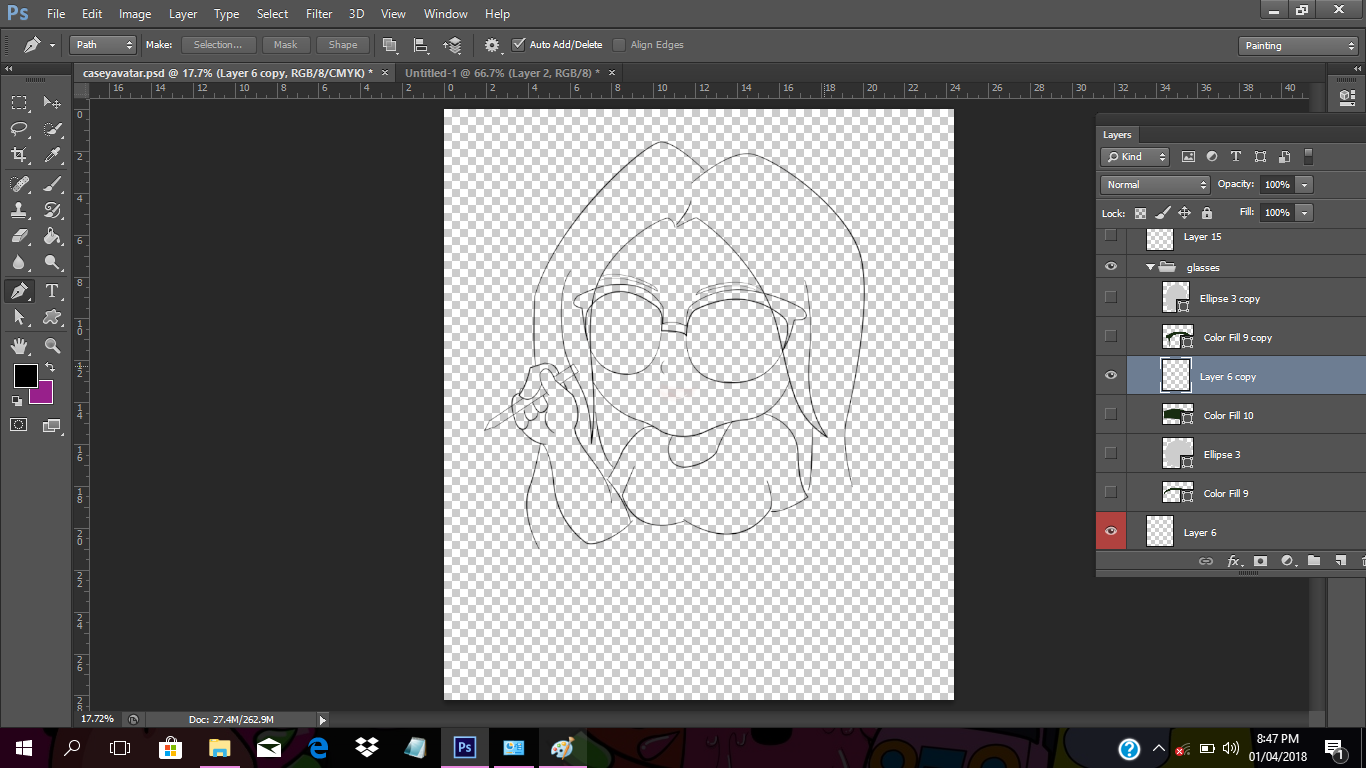Image resolution: width=1366 pixels, height=768 pixels.
Task: Collapse the glasses group
Action: (1150, 267)
